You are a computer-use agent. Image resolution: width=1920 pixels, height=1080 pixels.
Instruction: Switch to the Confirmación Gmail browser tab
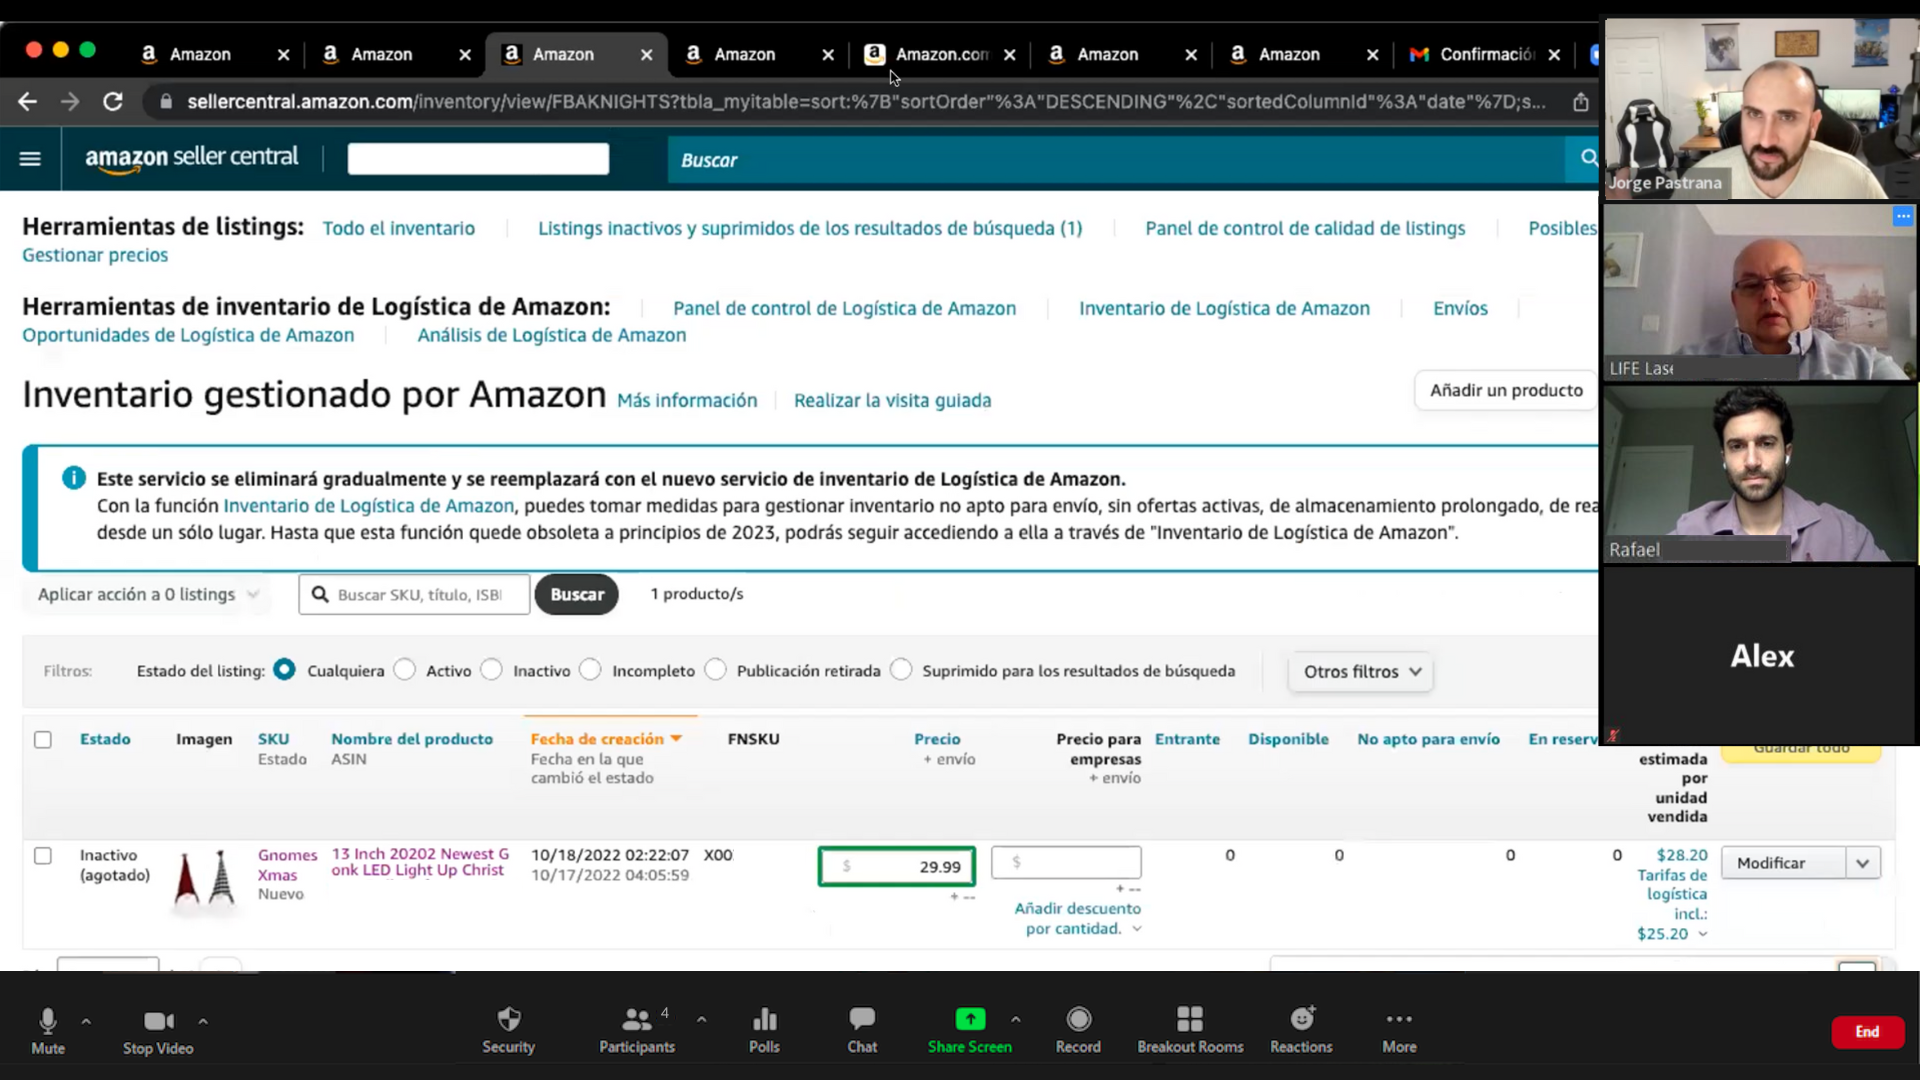click(x=1485, y=54)
